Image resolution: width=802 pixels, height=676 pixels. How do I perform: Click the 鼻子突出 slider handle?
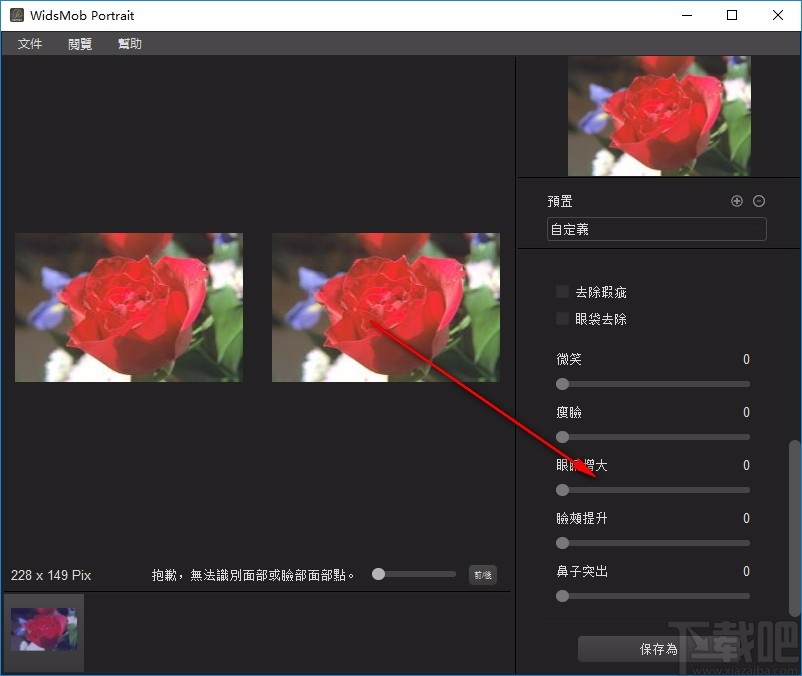click(563, 596)
